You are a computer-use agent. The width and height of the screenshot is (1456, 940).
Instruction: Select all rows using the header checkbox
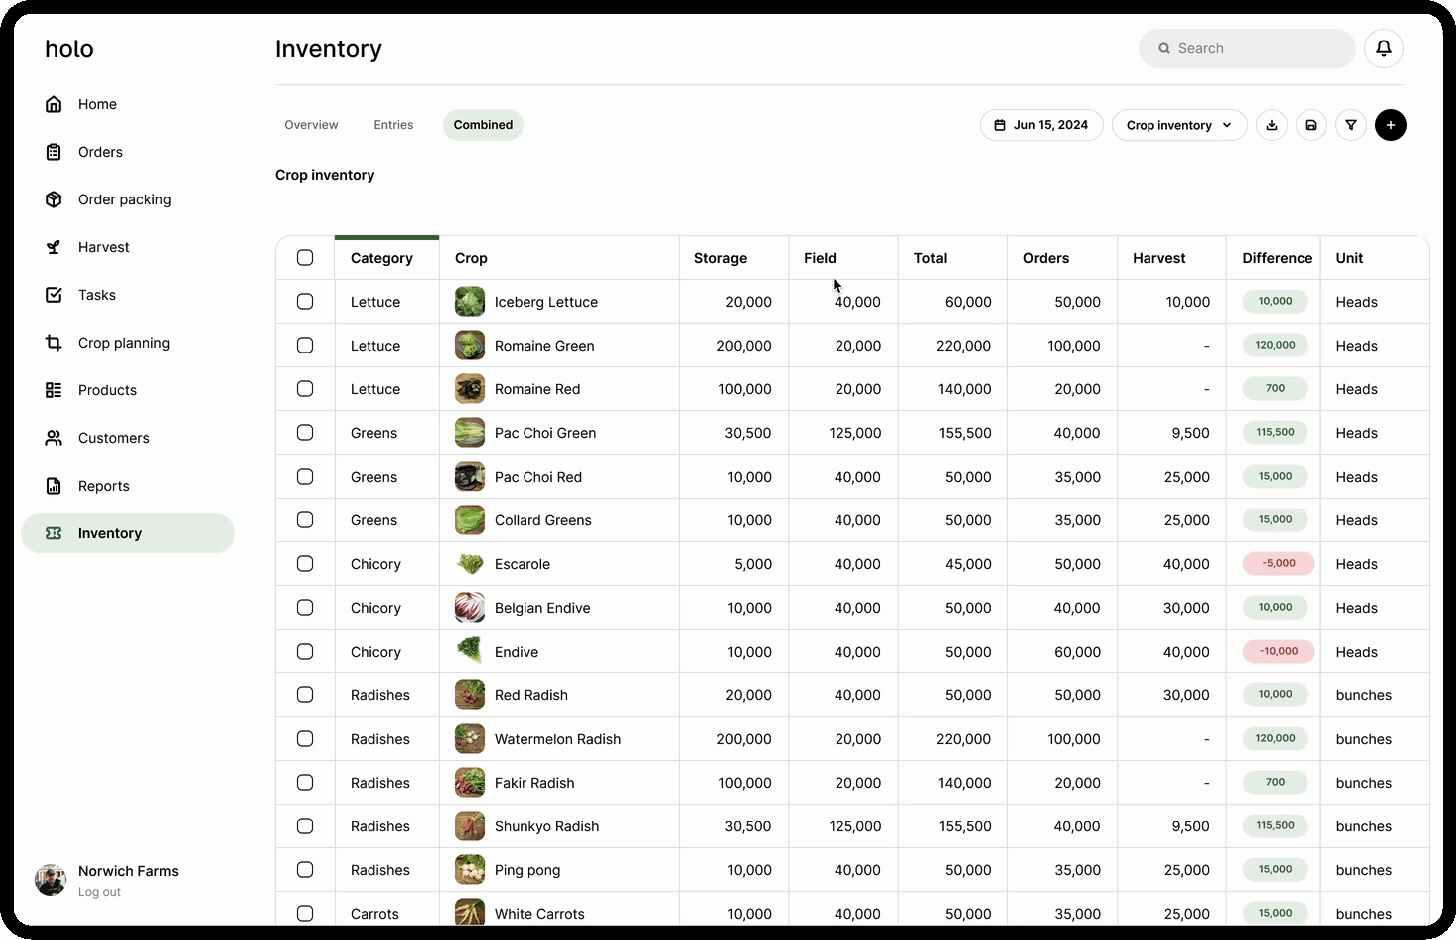305,257
